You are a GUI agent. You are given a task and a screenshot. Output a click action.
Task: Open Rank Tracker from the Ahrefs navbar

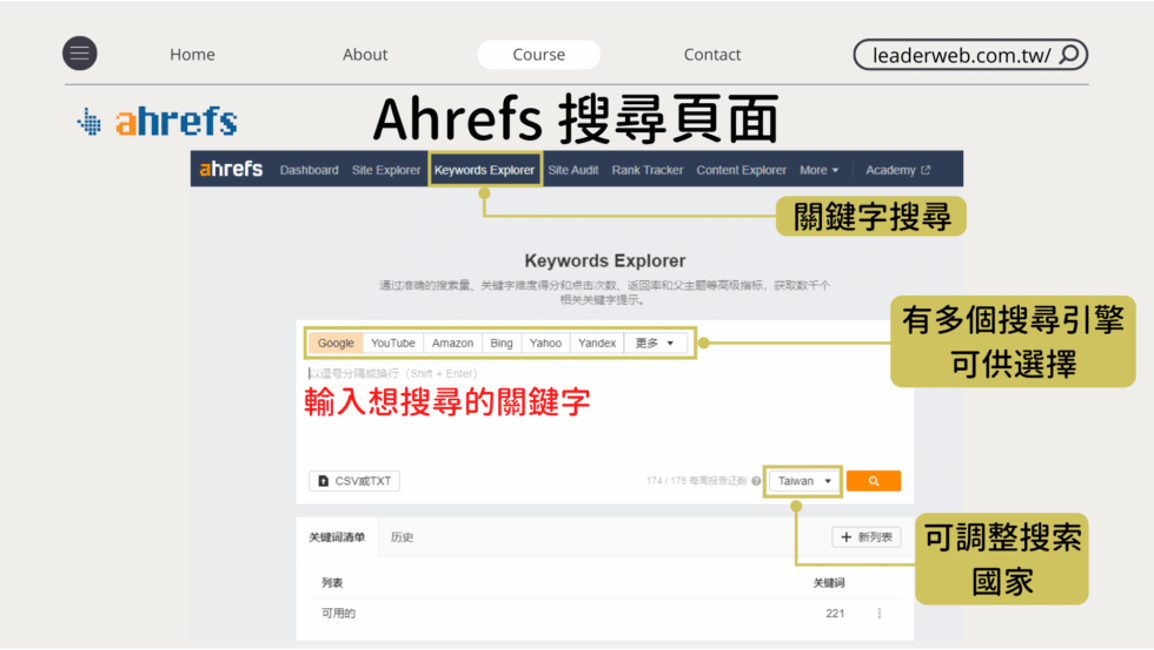(x=647, y=170)
